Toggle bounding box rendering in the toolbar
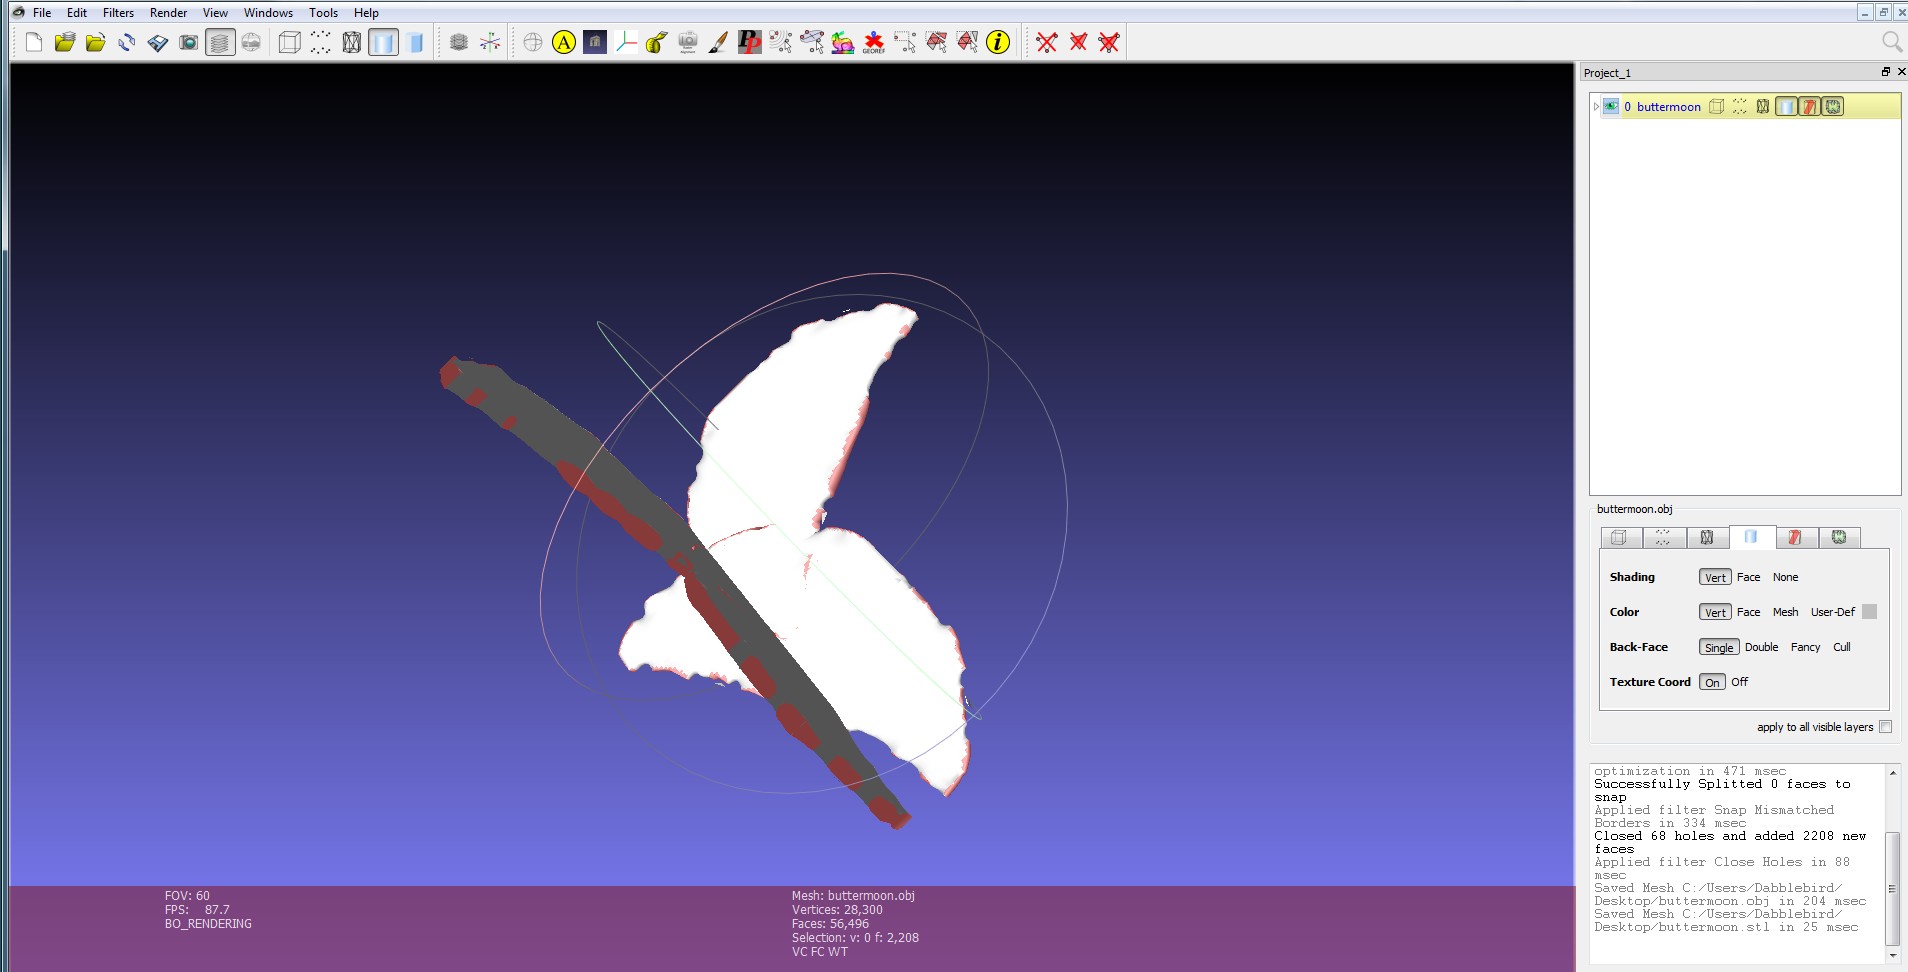 tap(289, 42)
